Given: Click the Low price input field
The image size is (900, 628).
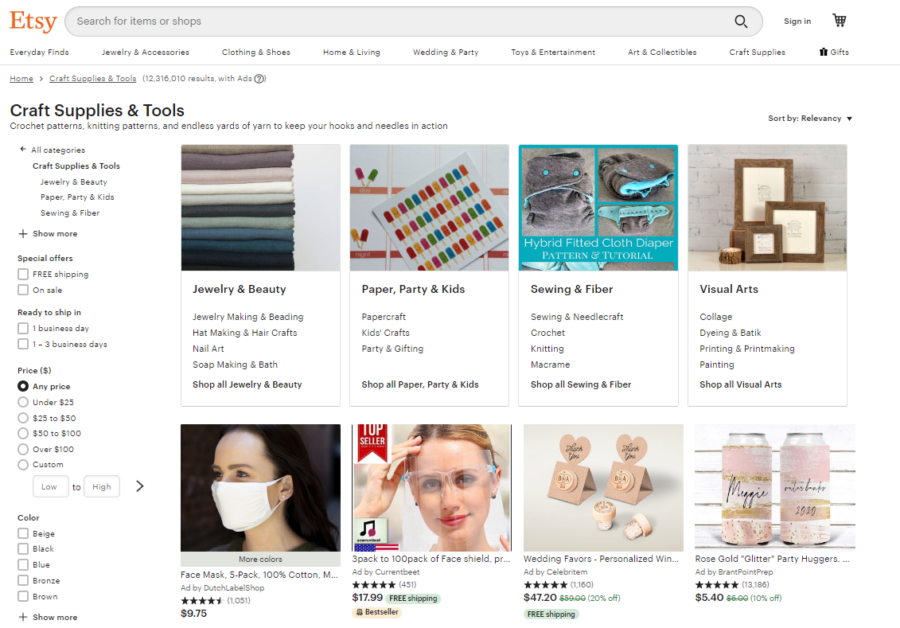Looking at the screenshot, I should [x=50, y=486].
